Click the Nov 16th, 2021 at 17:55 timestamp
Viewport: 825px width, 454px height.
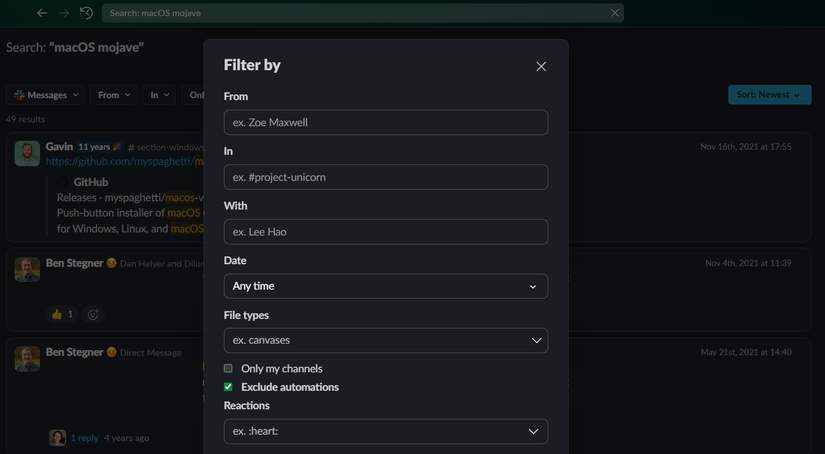[746, 147]
